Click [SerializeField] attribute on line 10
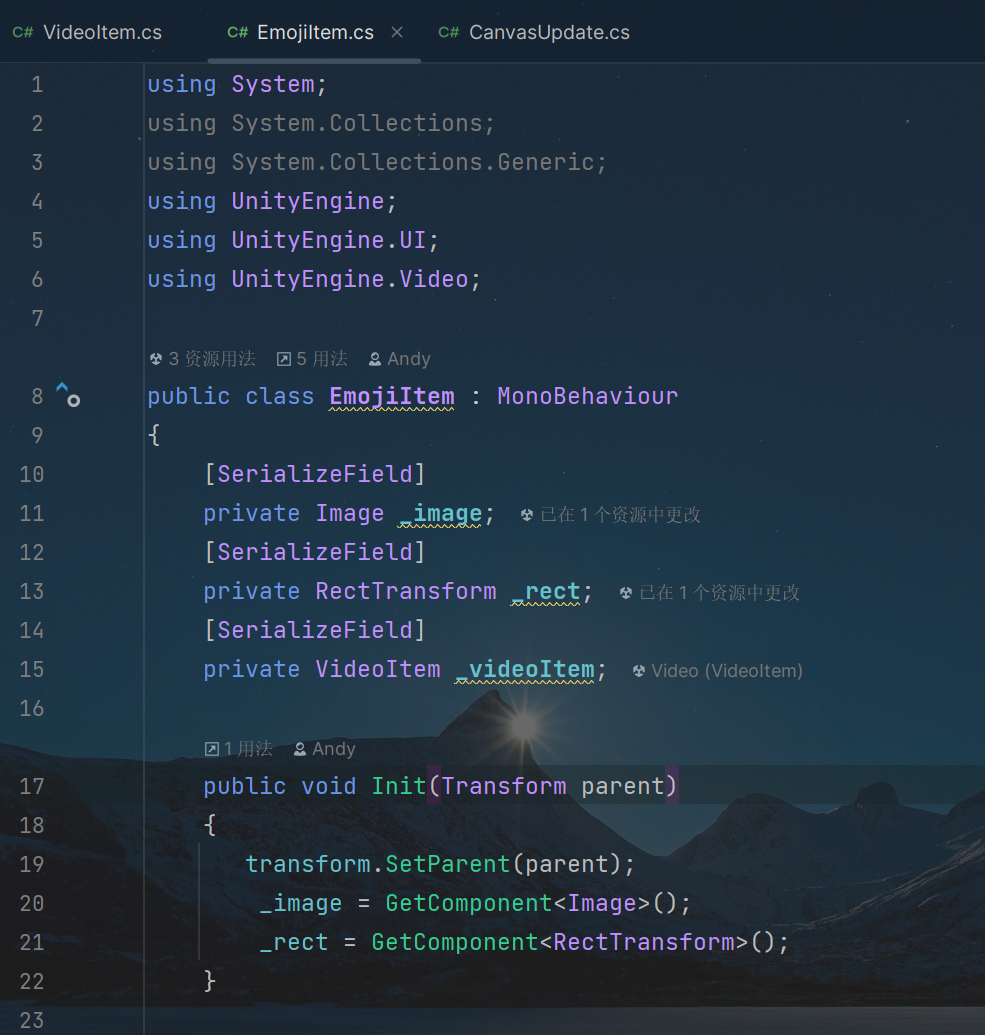 (x=315, y=474)
